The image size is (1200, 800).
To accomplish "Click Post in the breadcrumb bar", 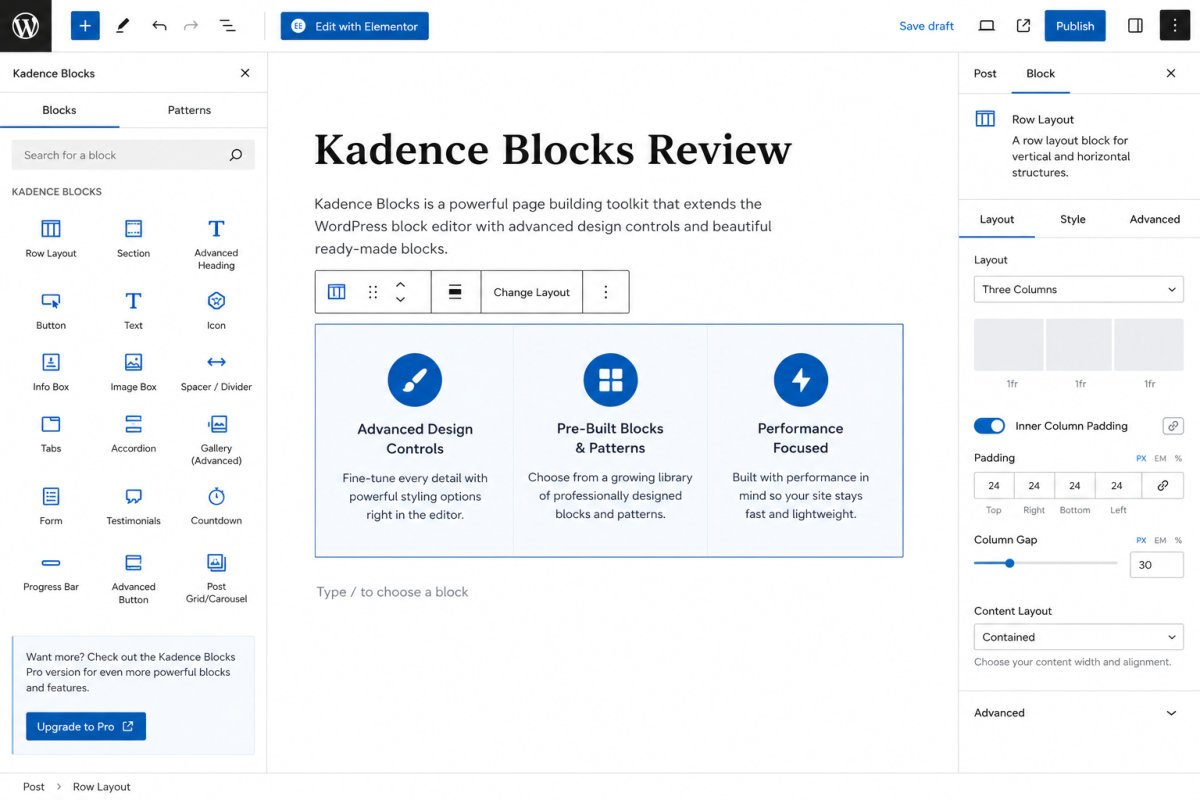I will coord(34,787).
